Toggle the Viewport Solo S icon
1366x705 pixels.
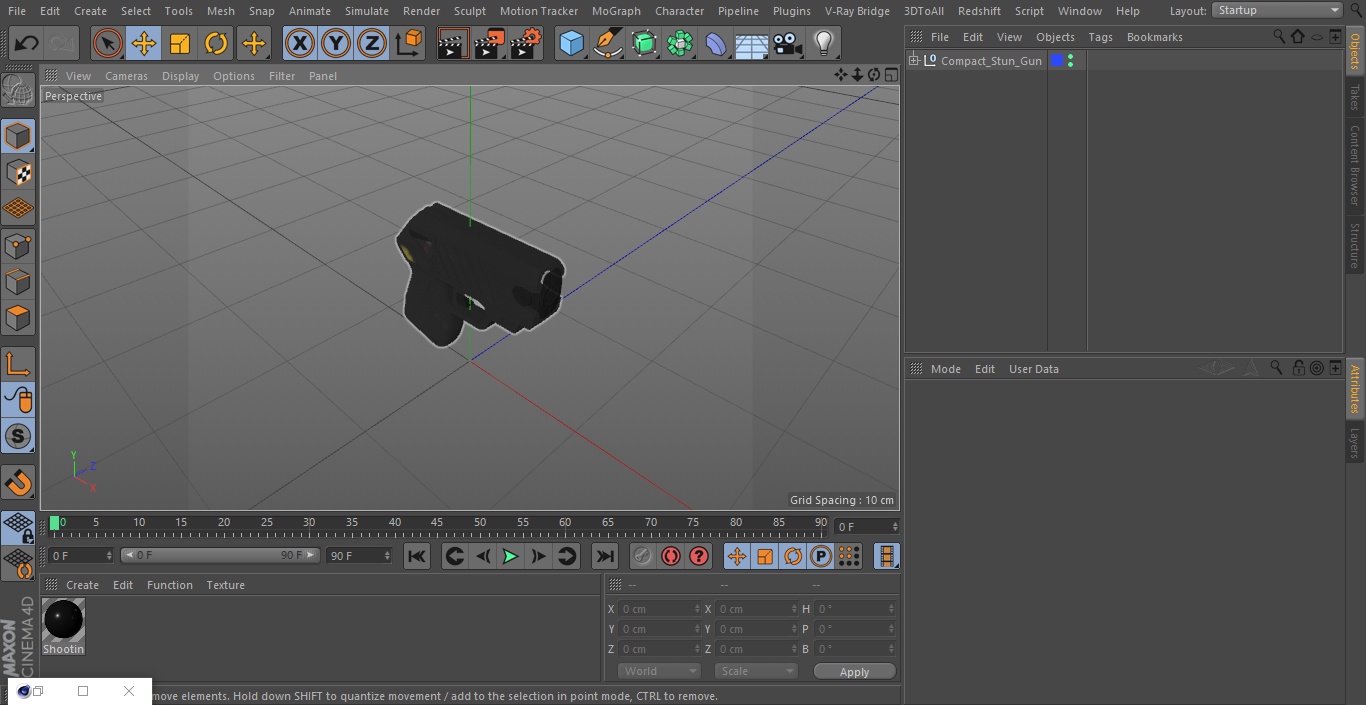click(x=18, y=436)
